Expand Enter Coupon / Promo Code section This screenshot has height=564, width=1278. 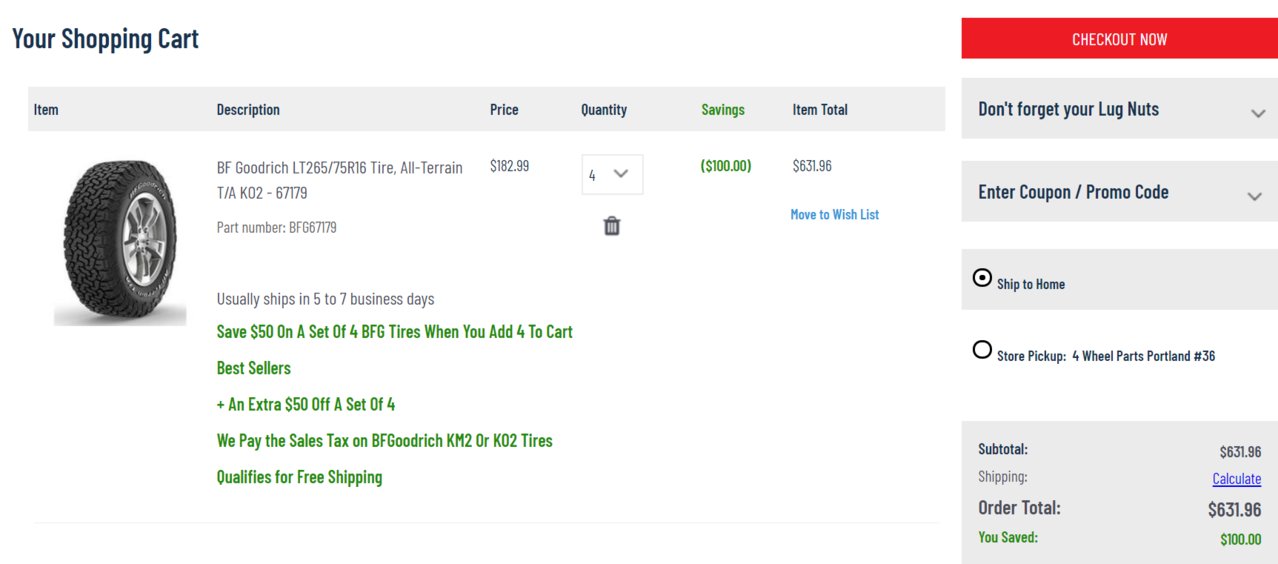click(1119, 192)
